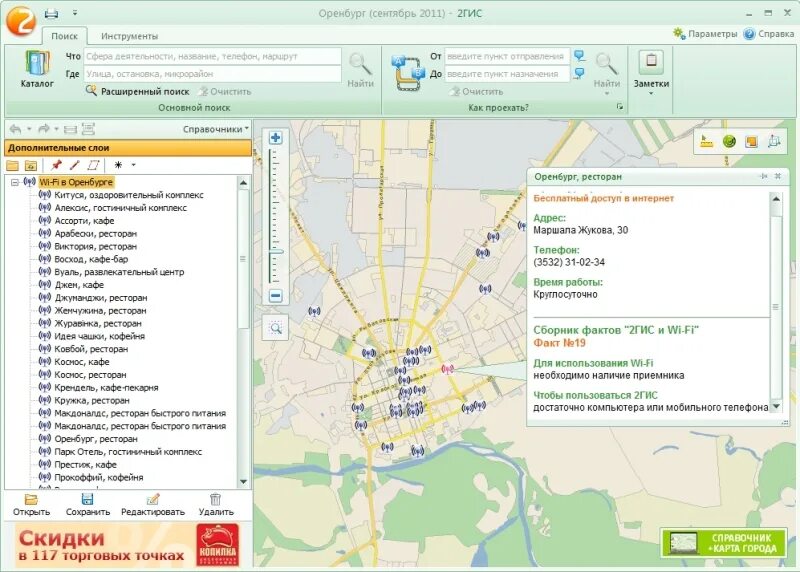Click Справочник + карта города banner

coord(723,543)
